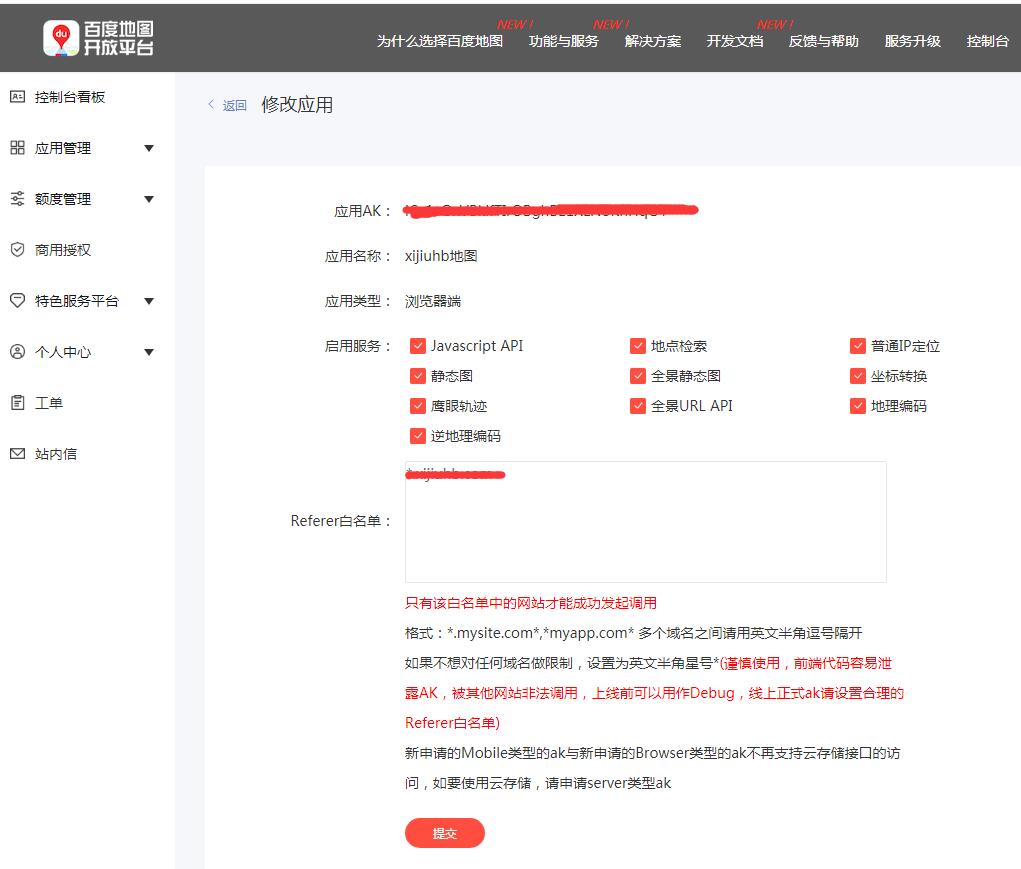Expand the 应用管理 dropdown arrow
This screenshot has height=869, width=1021.
pyautogui.click(x=149, y=149)
